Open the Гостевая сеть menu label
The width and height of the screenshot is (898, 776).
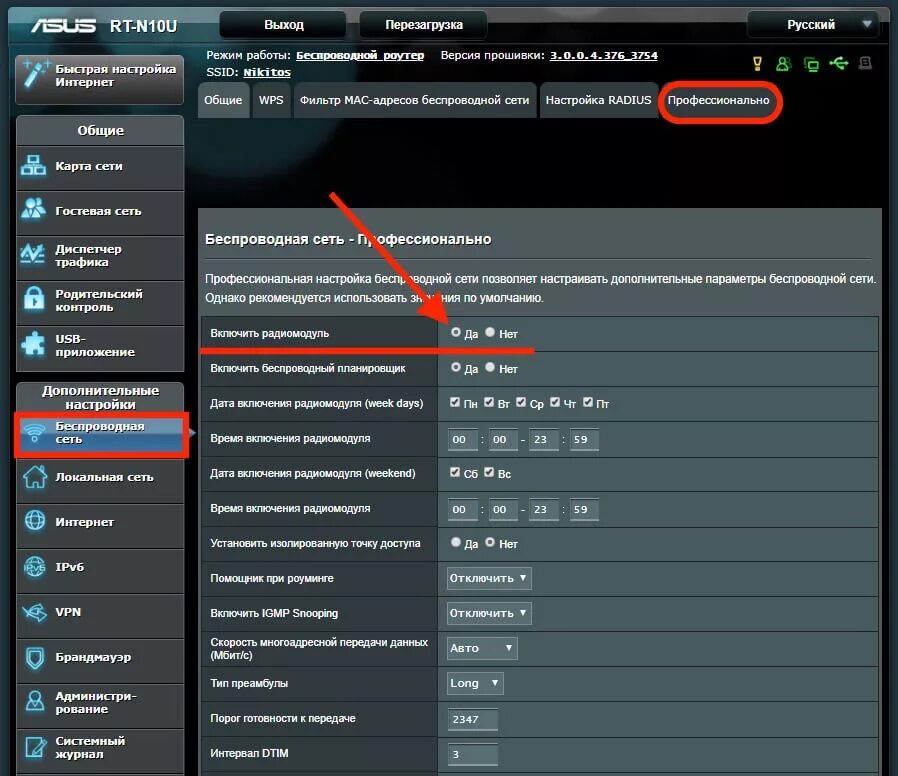[98, 211]
